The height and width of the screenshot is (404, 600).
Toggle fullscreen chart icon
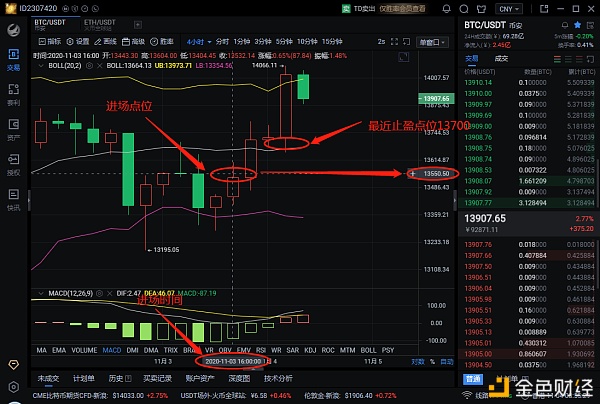click(395, 42)
